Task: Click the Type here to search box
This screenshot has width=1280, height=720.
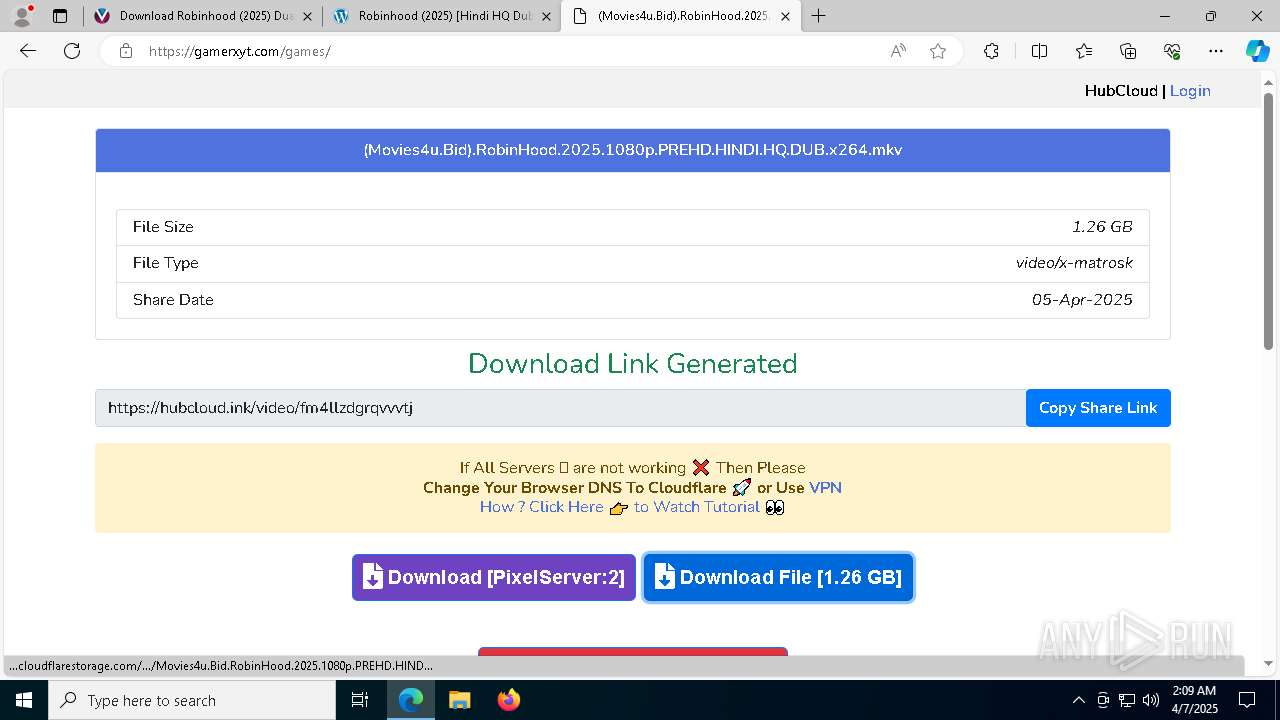Action: (x=192, y=700)
